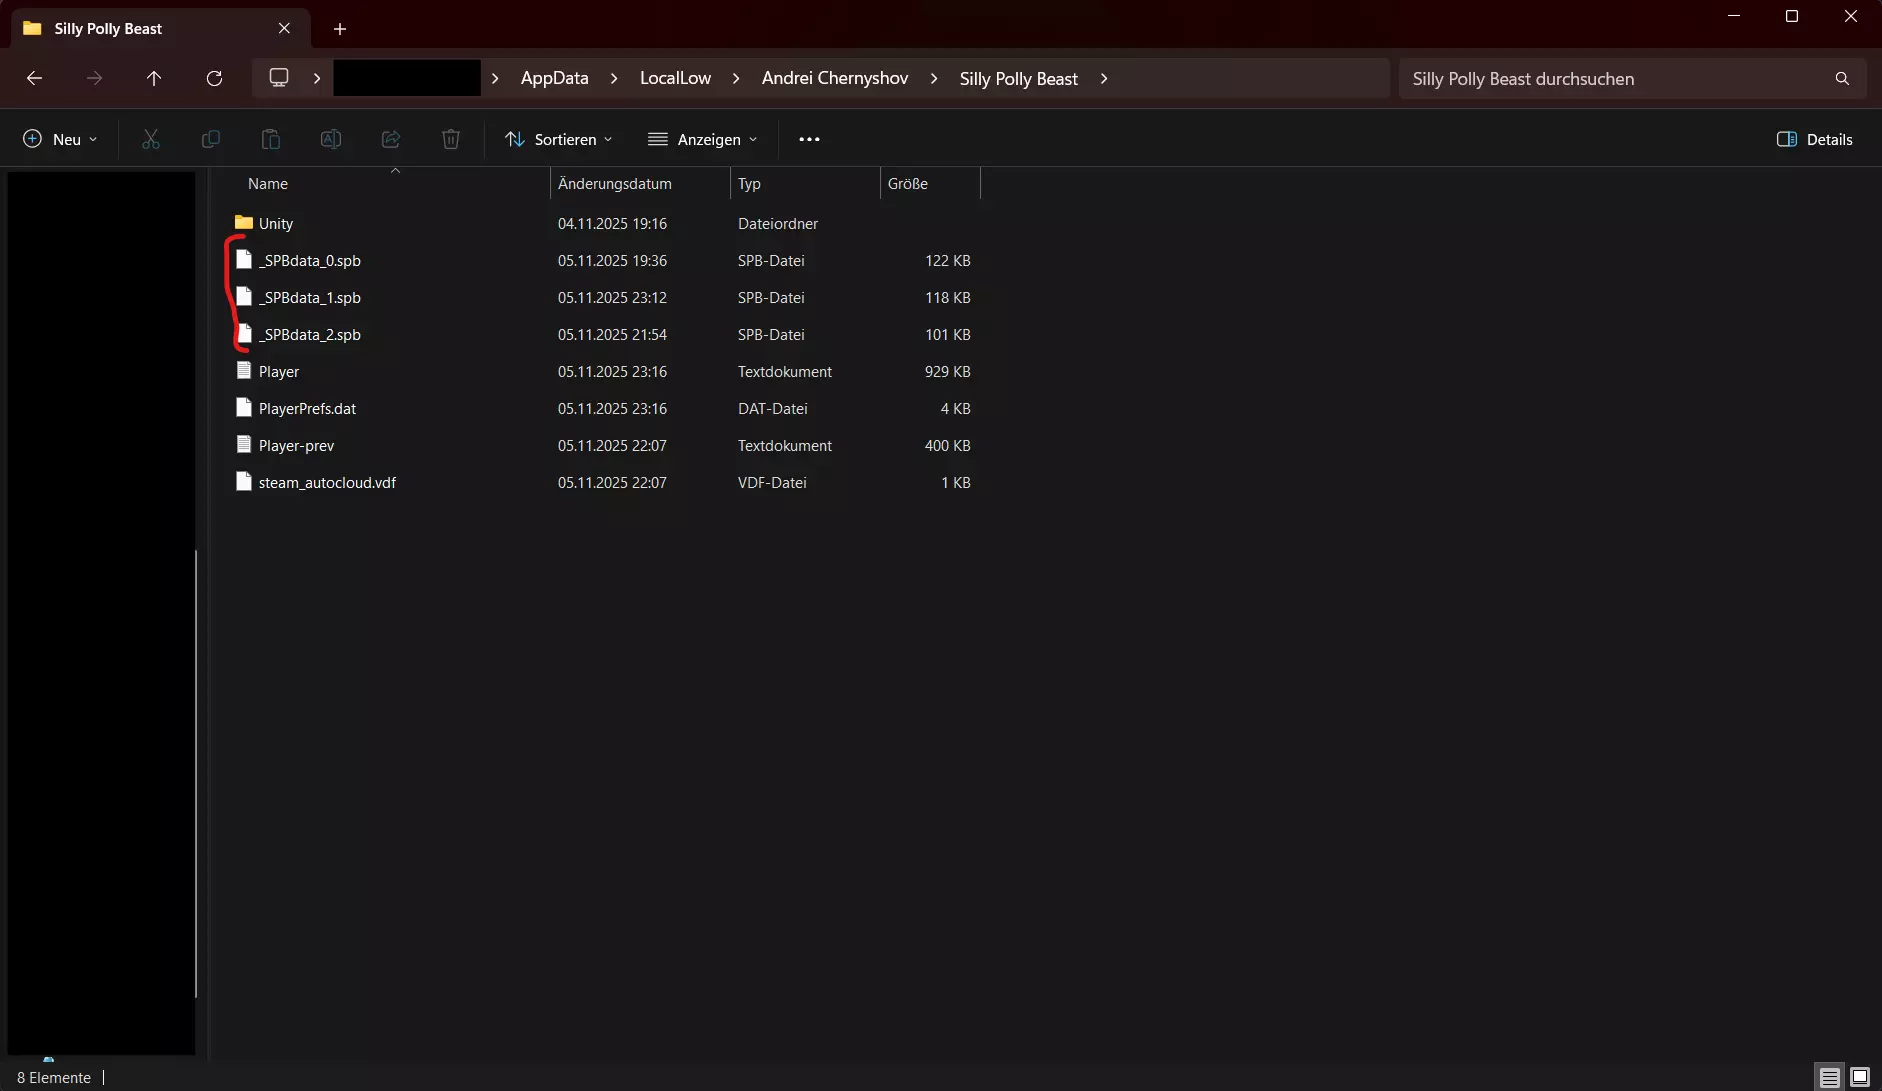Viewport: 1882px width, 1091px height.
Task: Close the Silly Polly Beast tab
Action: point(284,28)
